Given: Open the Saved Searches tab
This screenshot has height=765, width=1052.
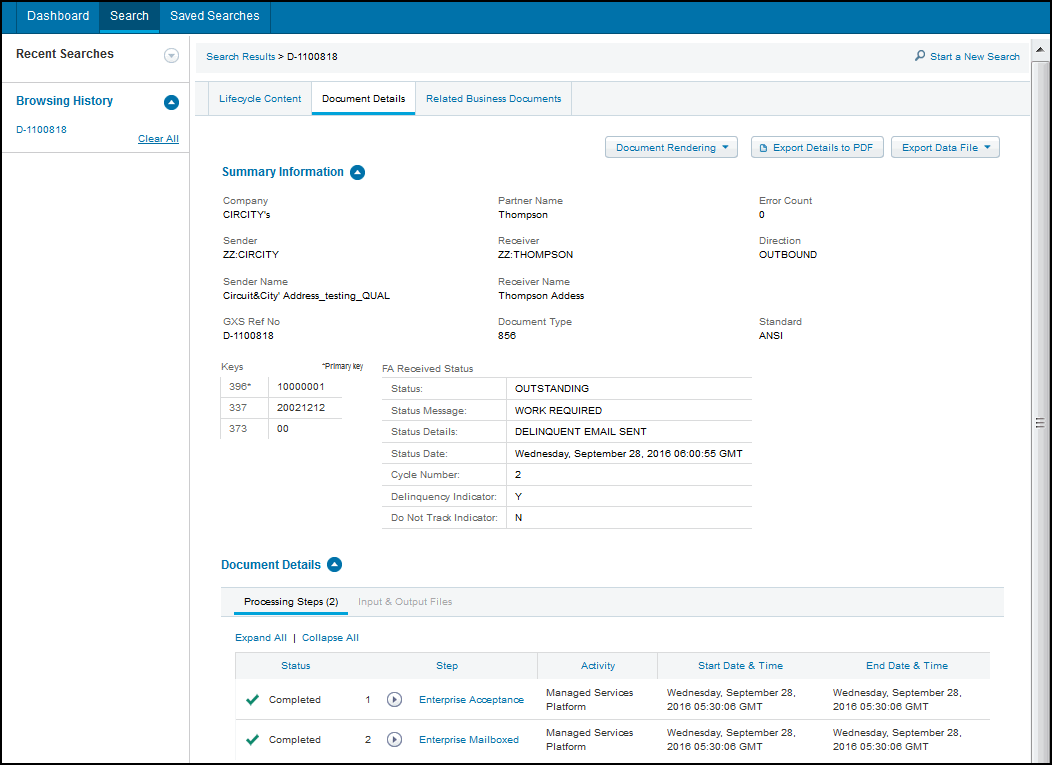Looking at the screenshot, I should 215,16.
